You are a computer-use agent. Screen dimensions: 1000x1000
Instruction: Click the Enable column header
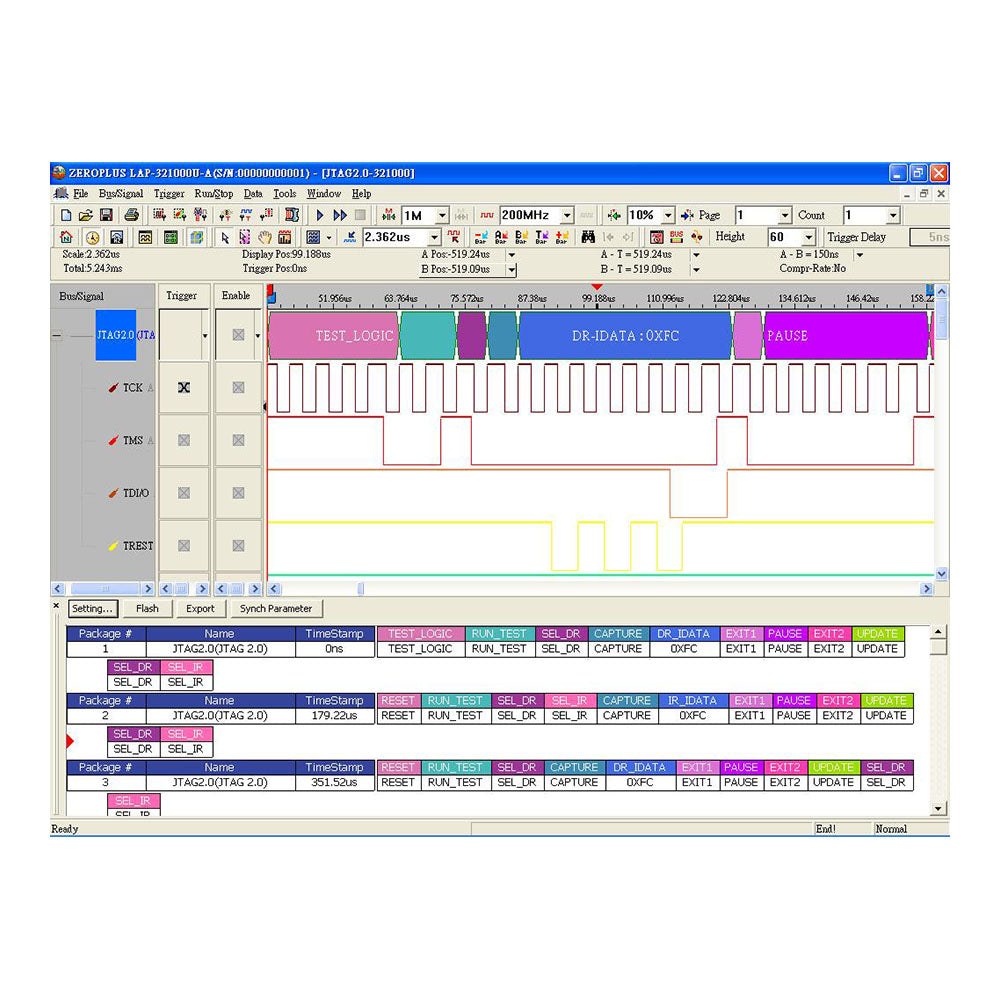click(236, 296)
